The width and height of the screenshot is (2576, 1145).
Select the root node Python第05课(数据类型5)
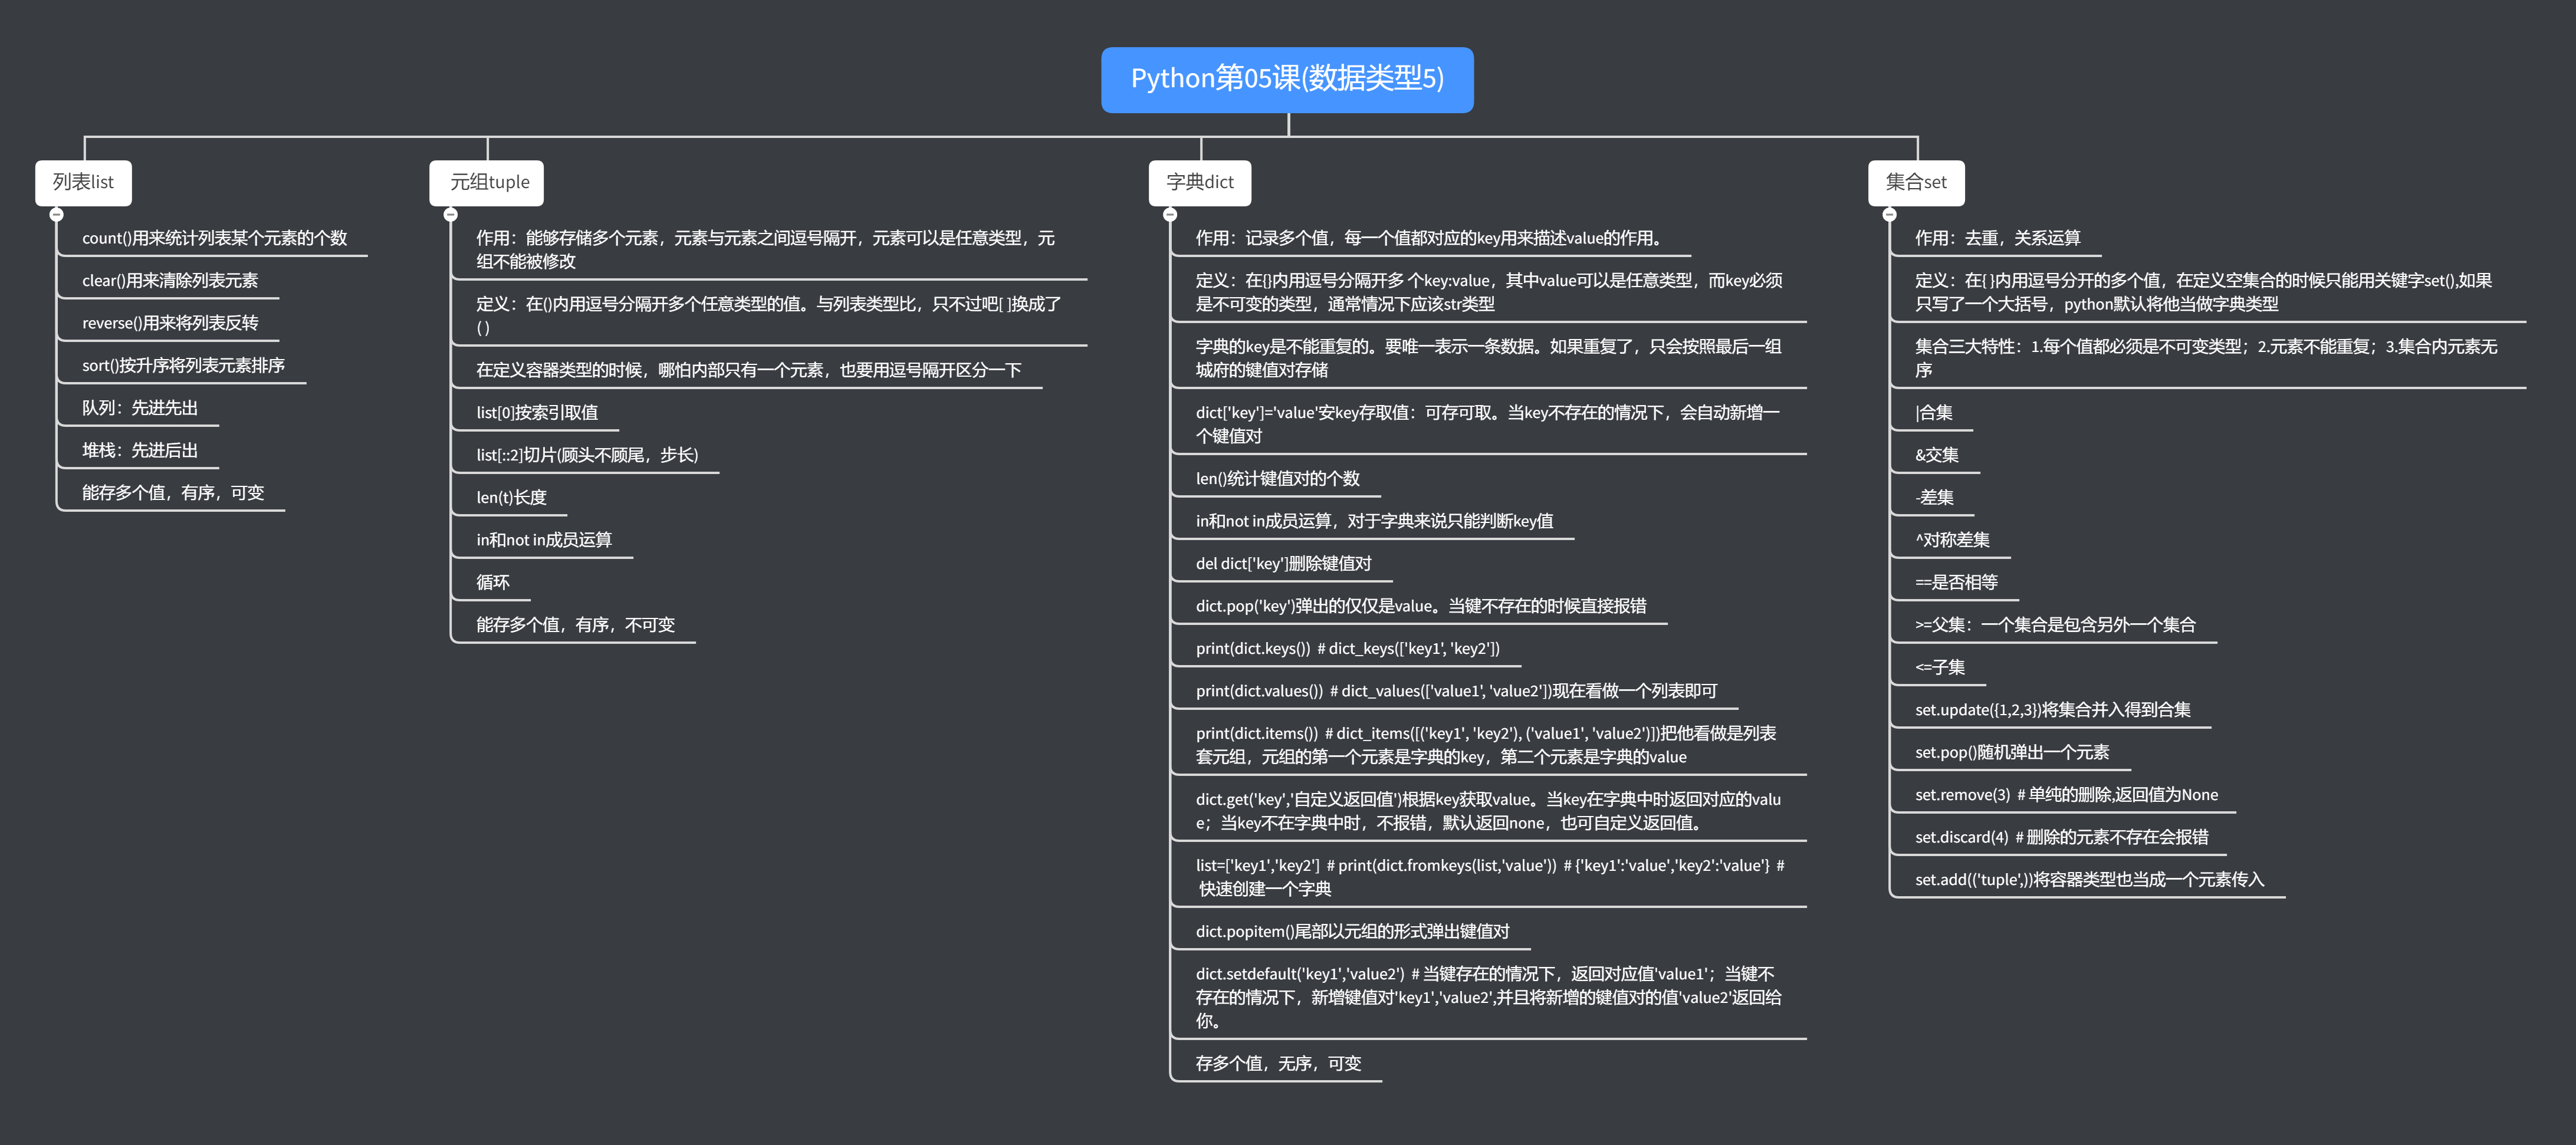point(1287,79)
